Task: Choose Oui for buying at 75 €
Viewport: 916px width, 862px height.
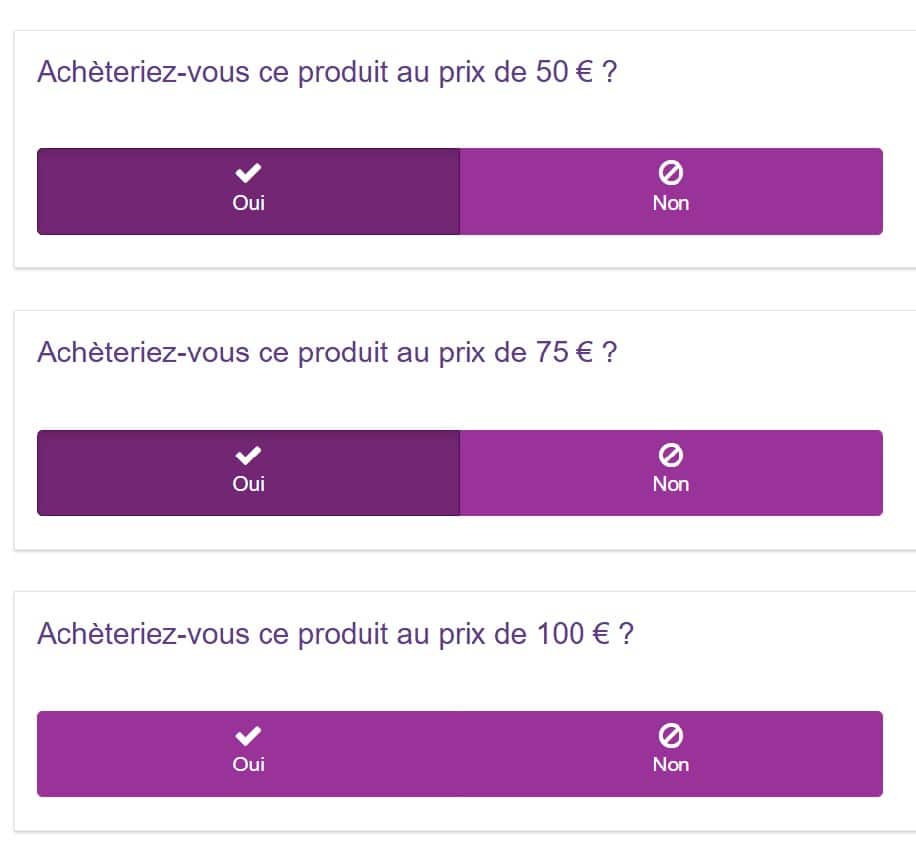Action: point(248,473)
